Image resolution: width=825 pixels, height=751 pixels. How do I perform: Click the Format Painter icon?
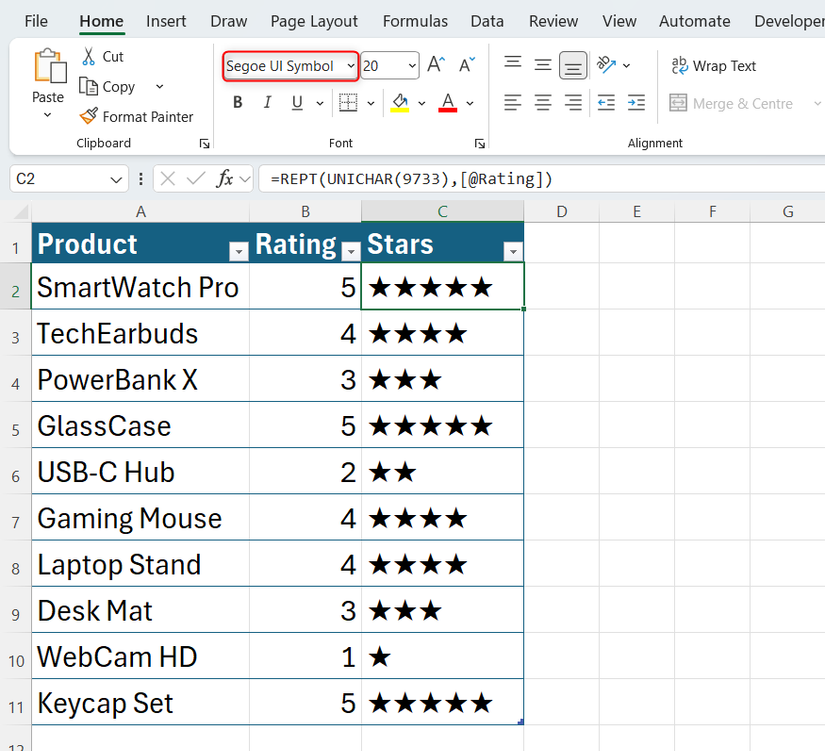[89, 116]
